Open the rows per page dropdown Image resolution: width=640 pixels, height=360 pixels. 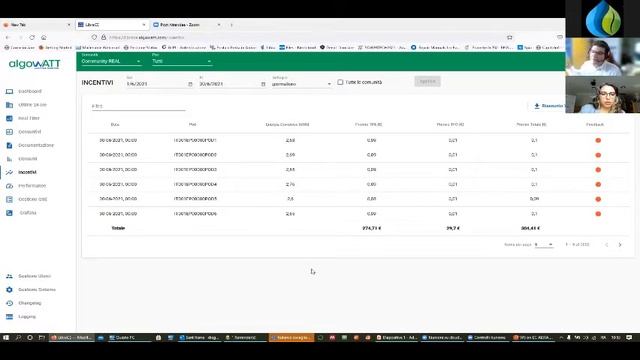pyautogui.click(x=544, y=245)
